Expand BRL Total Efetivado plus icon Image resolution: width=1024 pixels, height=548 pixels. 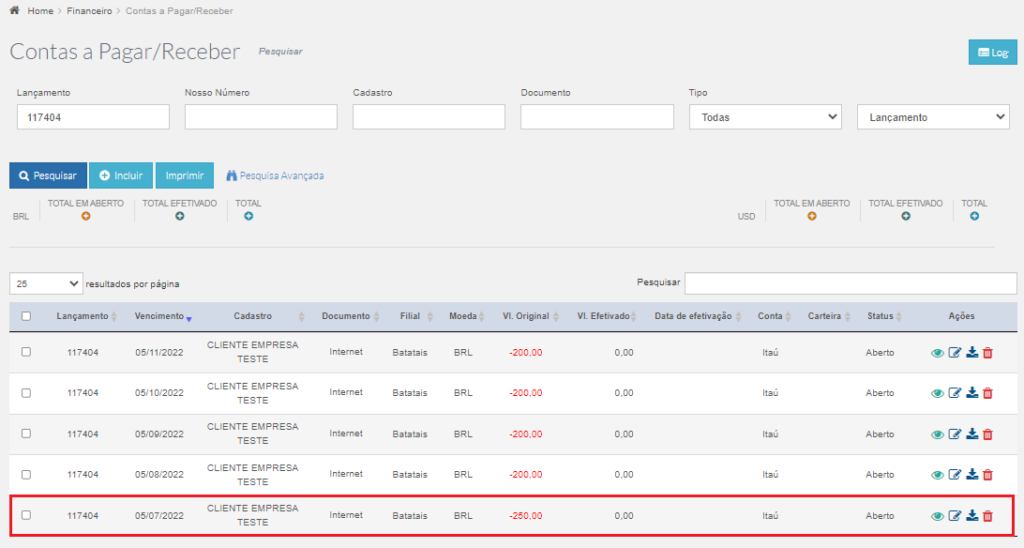(180, 216)
